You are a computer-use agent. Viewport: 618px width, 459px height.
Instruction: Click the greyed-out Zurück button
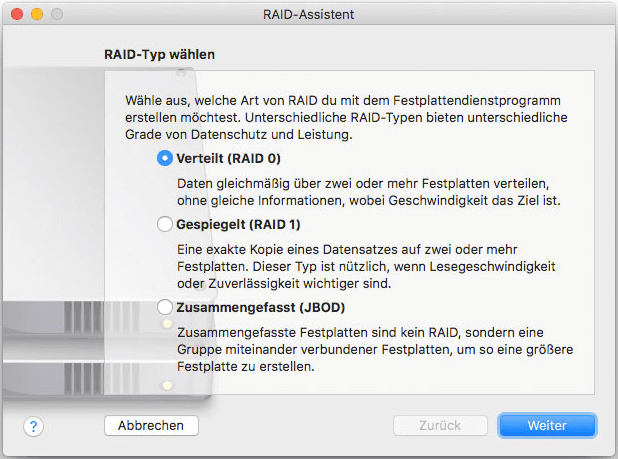click(x=440, y=426)
